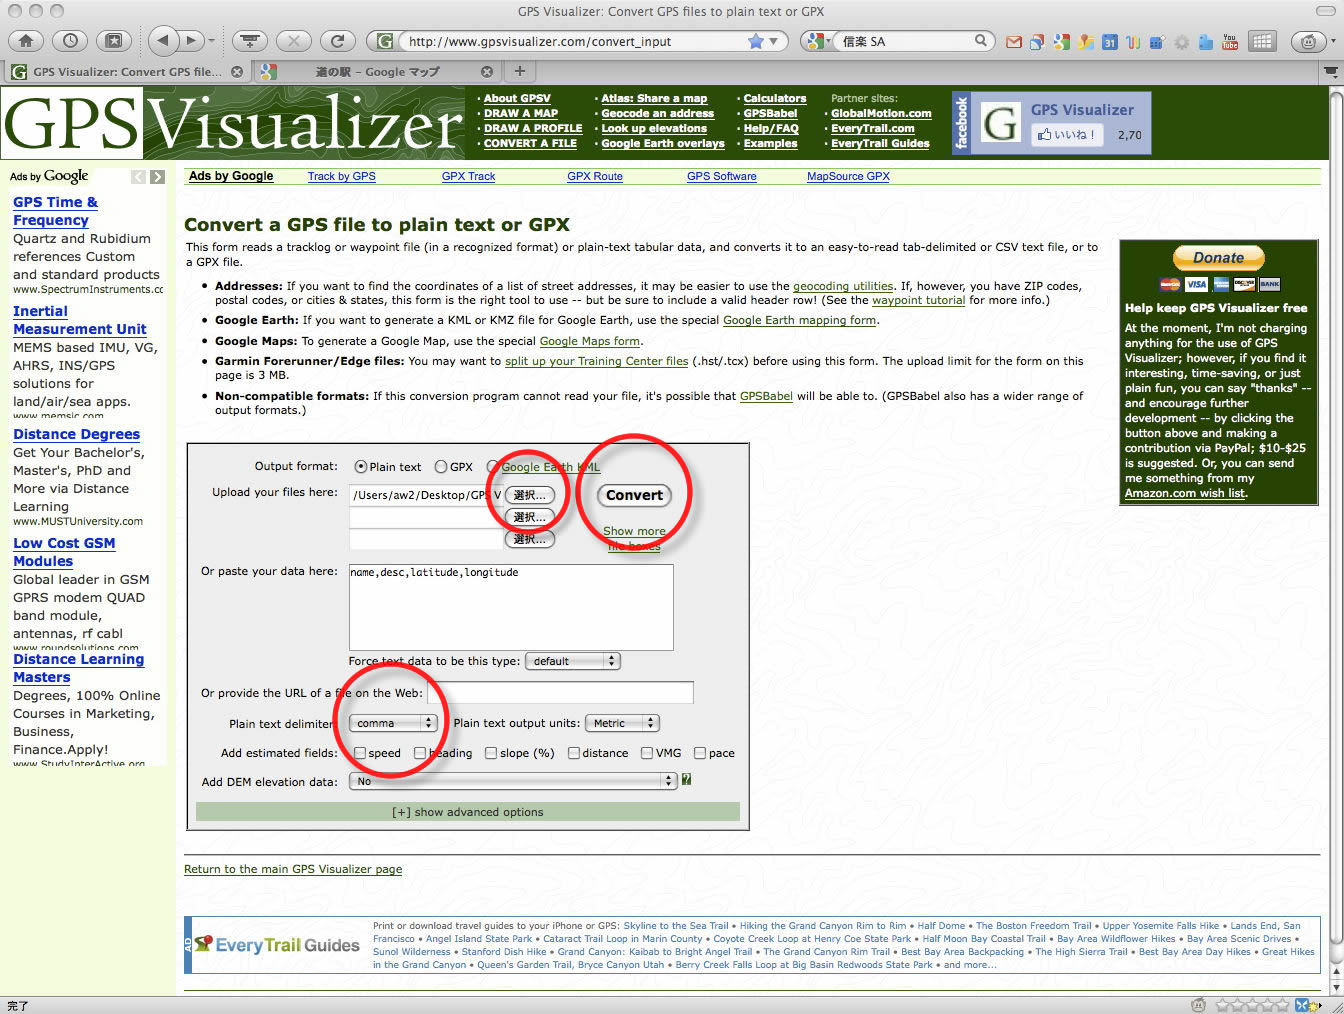Open the Plain text output units dropdown
Viewport: 1344px width, 1014px height.
pyautogui.click(x=622, y=723)
